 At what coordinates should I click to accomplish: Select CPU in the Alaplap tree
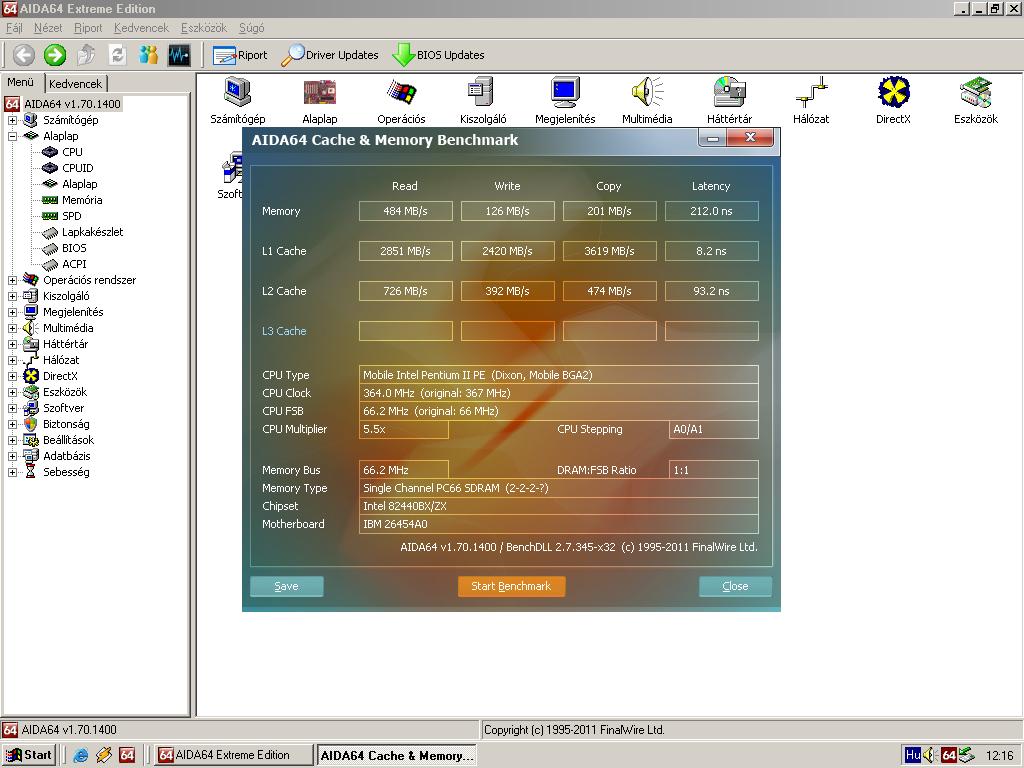point(72,152)
